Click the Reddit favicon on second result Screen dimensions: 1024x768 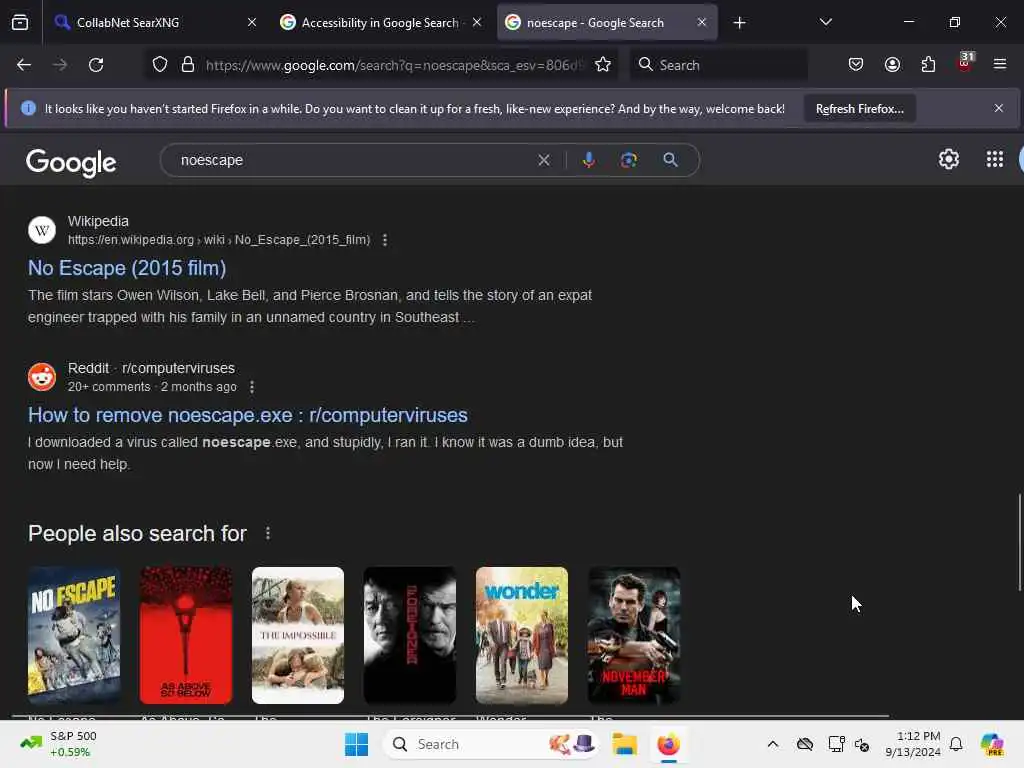pyautogui.click(x=42, y=377)
